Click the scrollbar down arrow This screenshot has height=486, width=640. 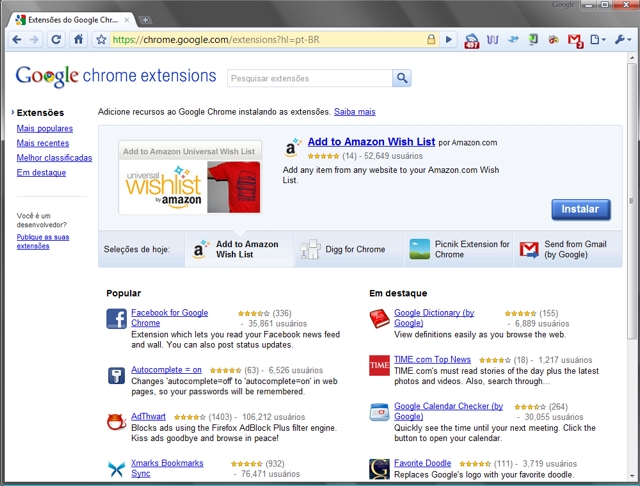(x=632, y=476)
